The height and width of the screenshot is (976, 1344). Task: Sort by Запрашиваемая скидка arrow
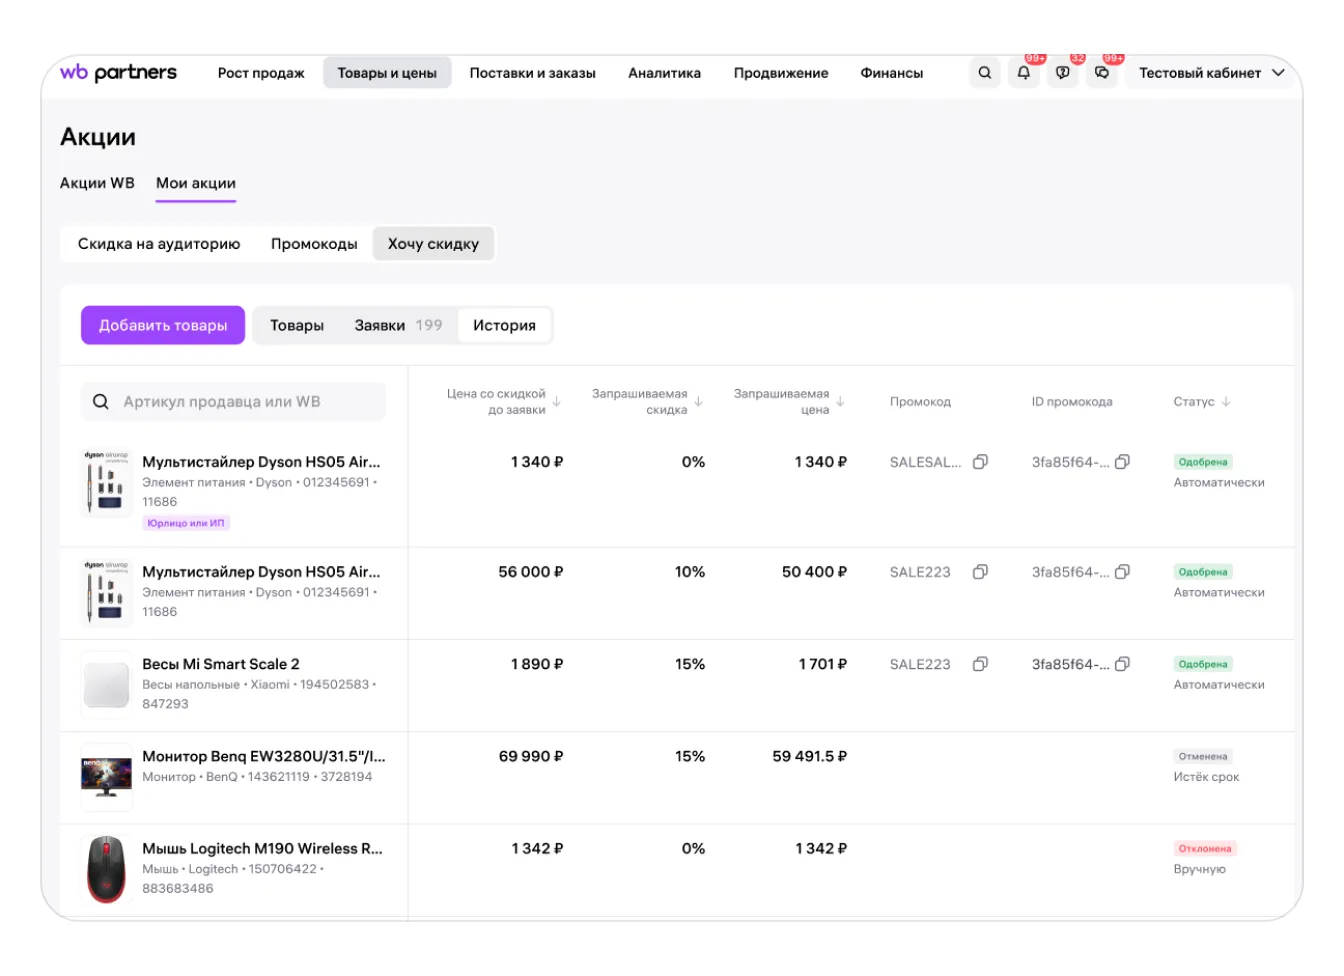699,402
